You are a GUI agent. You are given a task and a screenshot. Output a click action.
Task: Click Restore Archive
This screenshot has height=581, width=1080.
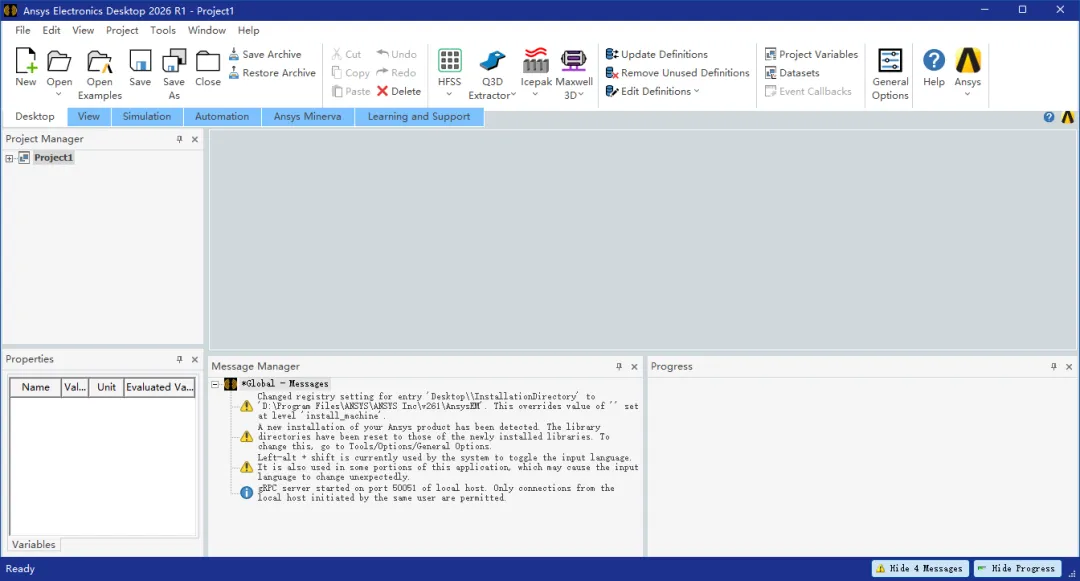(x=272, y=72)
